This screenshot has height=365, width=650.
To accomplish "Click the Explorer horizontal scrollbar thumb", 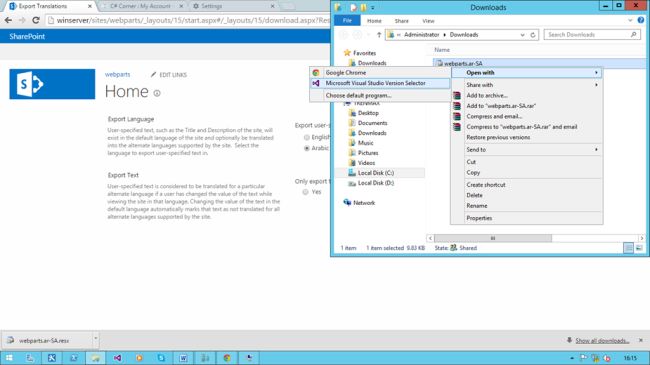I will click(x=492, y=238).
